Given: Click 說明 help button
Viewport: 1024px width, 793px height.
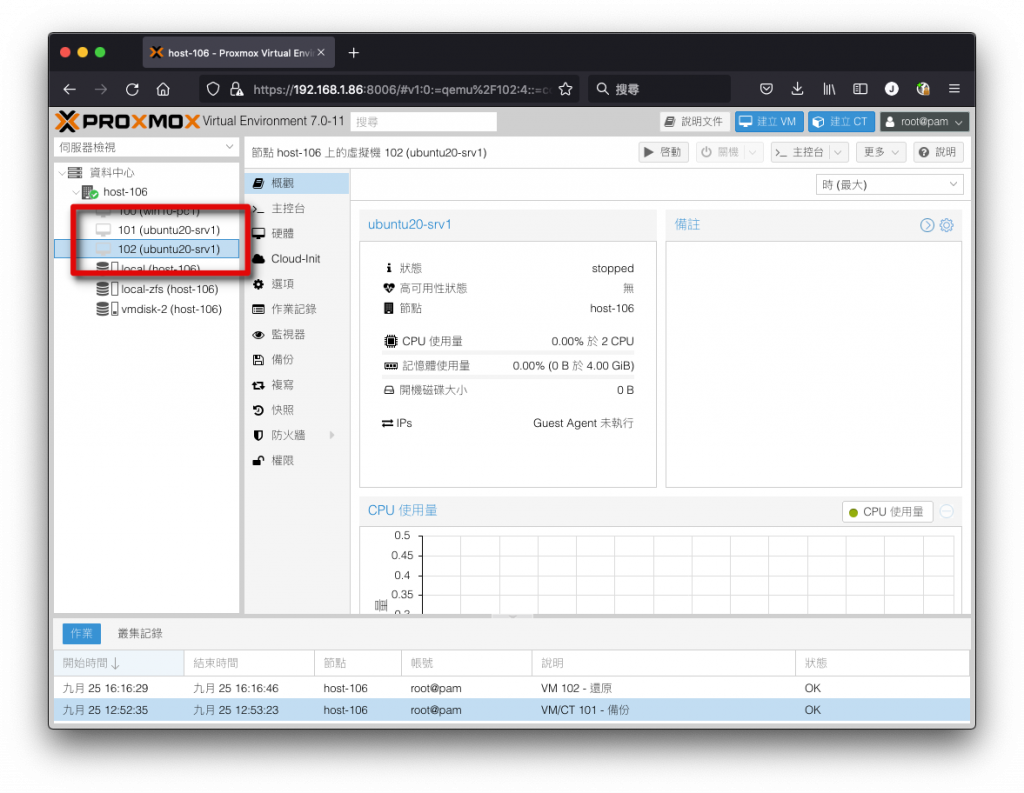Looking at the screenshot, I should click(938, 153).
